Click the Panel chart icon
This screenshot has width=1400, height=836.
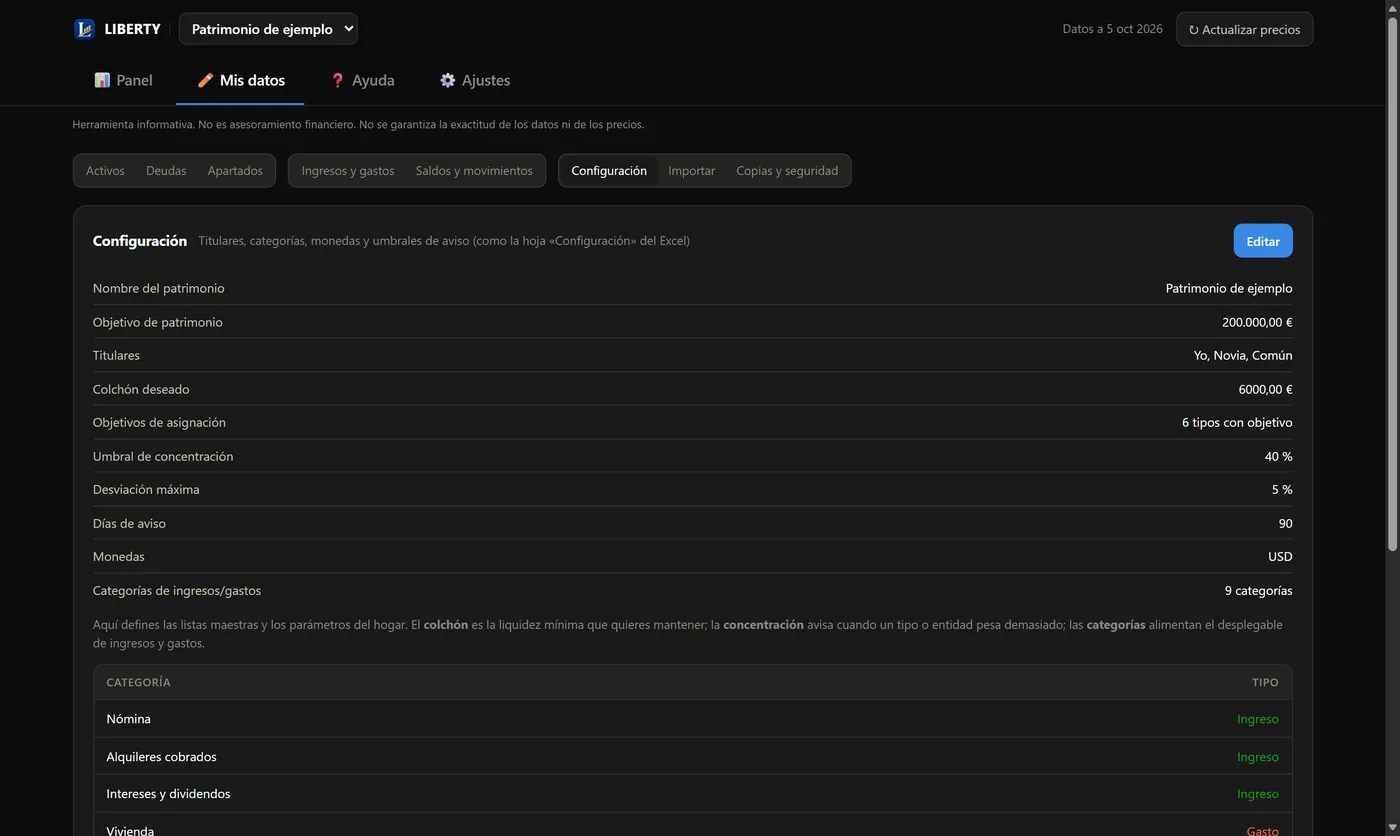[102, 80]
